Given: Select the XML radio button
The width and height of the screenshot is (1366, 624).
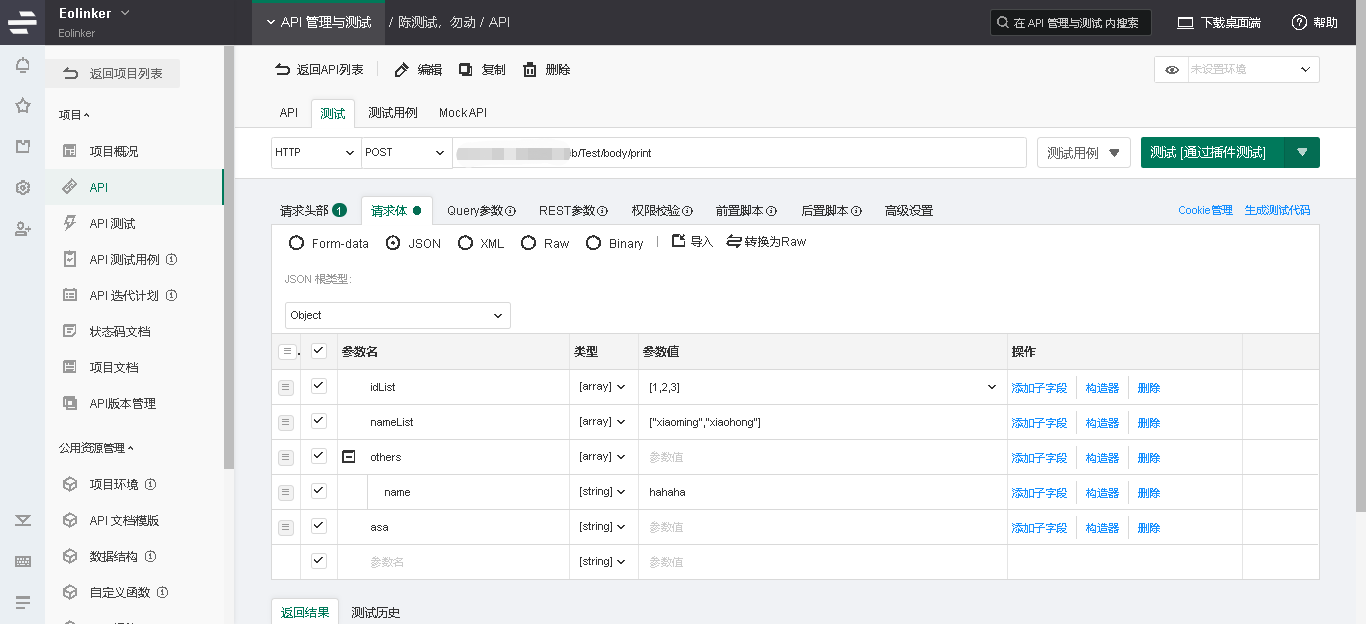Looking at the screenshot, I should coord(465,243).
